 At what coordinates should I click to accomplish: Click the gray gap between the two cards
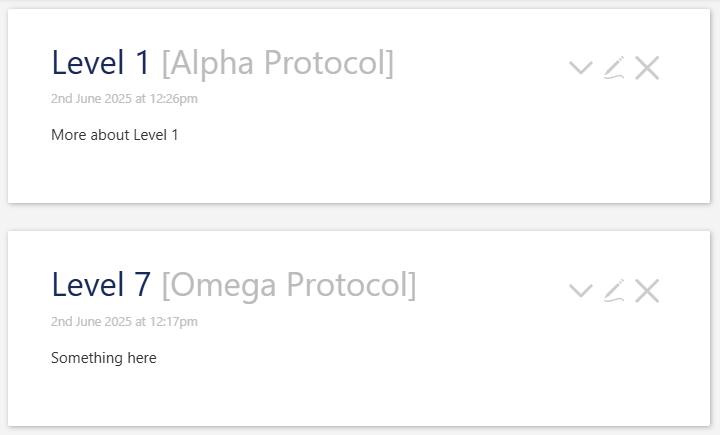pos(359,217)
